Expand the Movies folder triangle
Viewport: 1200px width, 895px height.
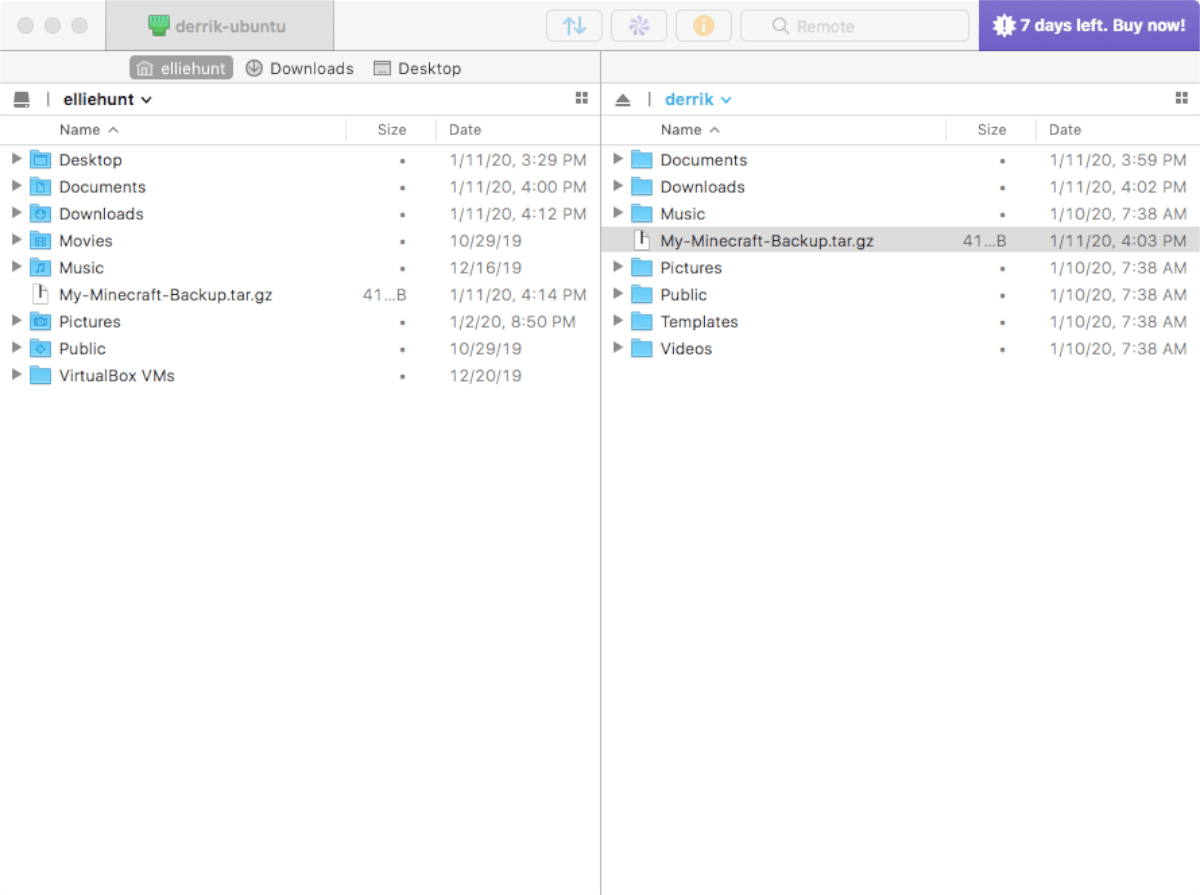point(16,240)
